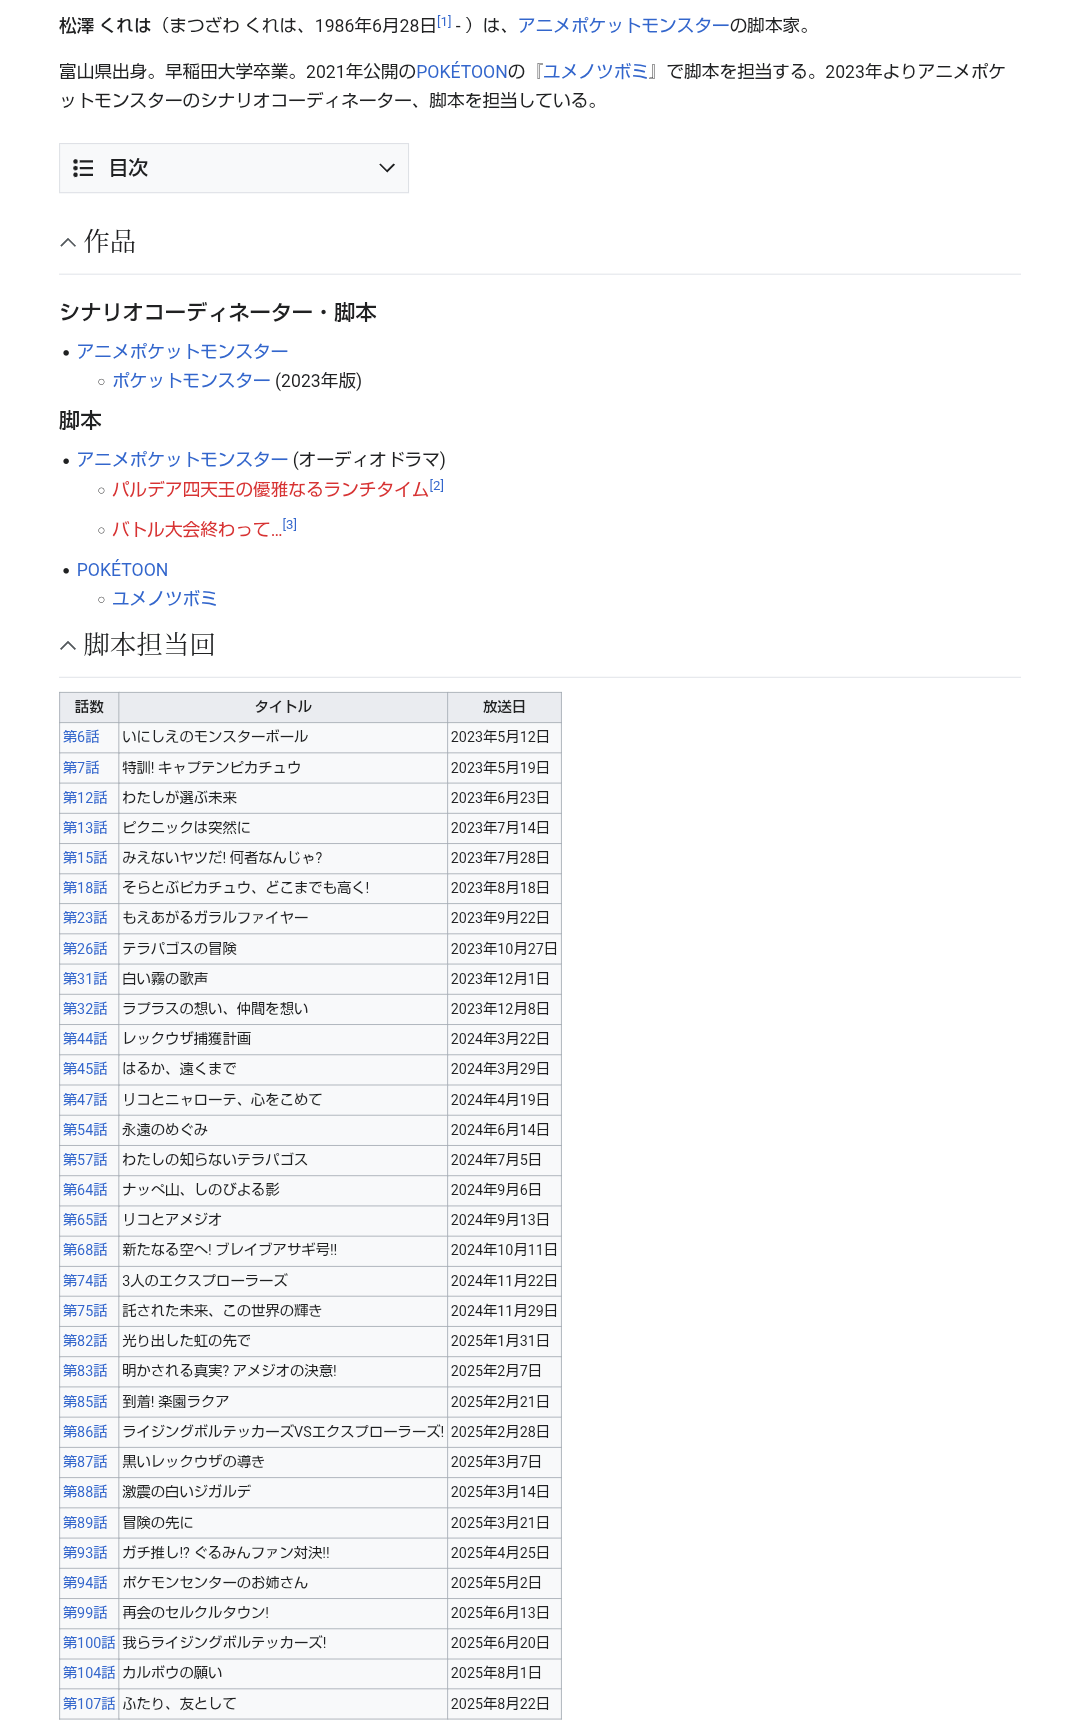Open 第32話 episode link
Screen dimensions: 1080x1728
[x=85, y=1009]
